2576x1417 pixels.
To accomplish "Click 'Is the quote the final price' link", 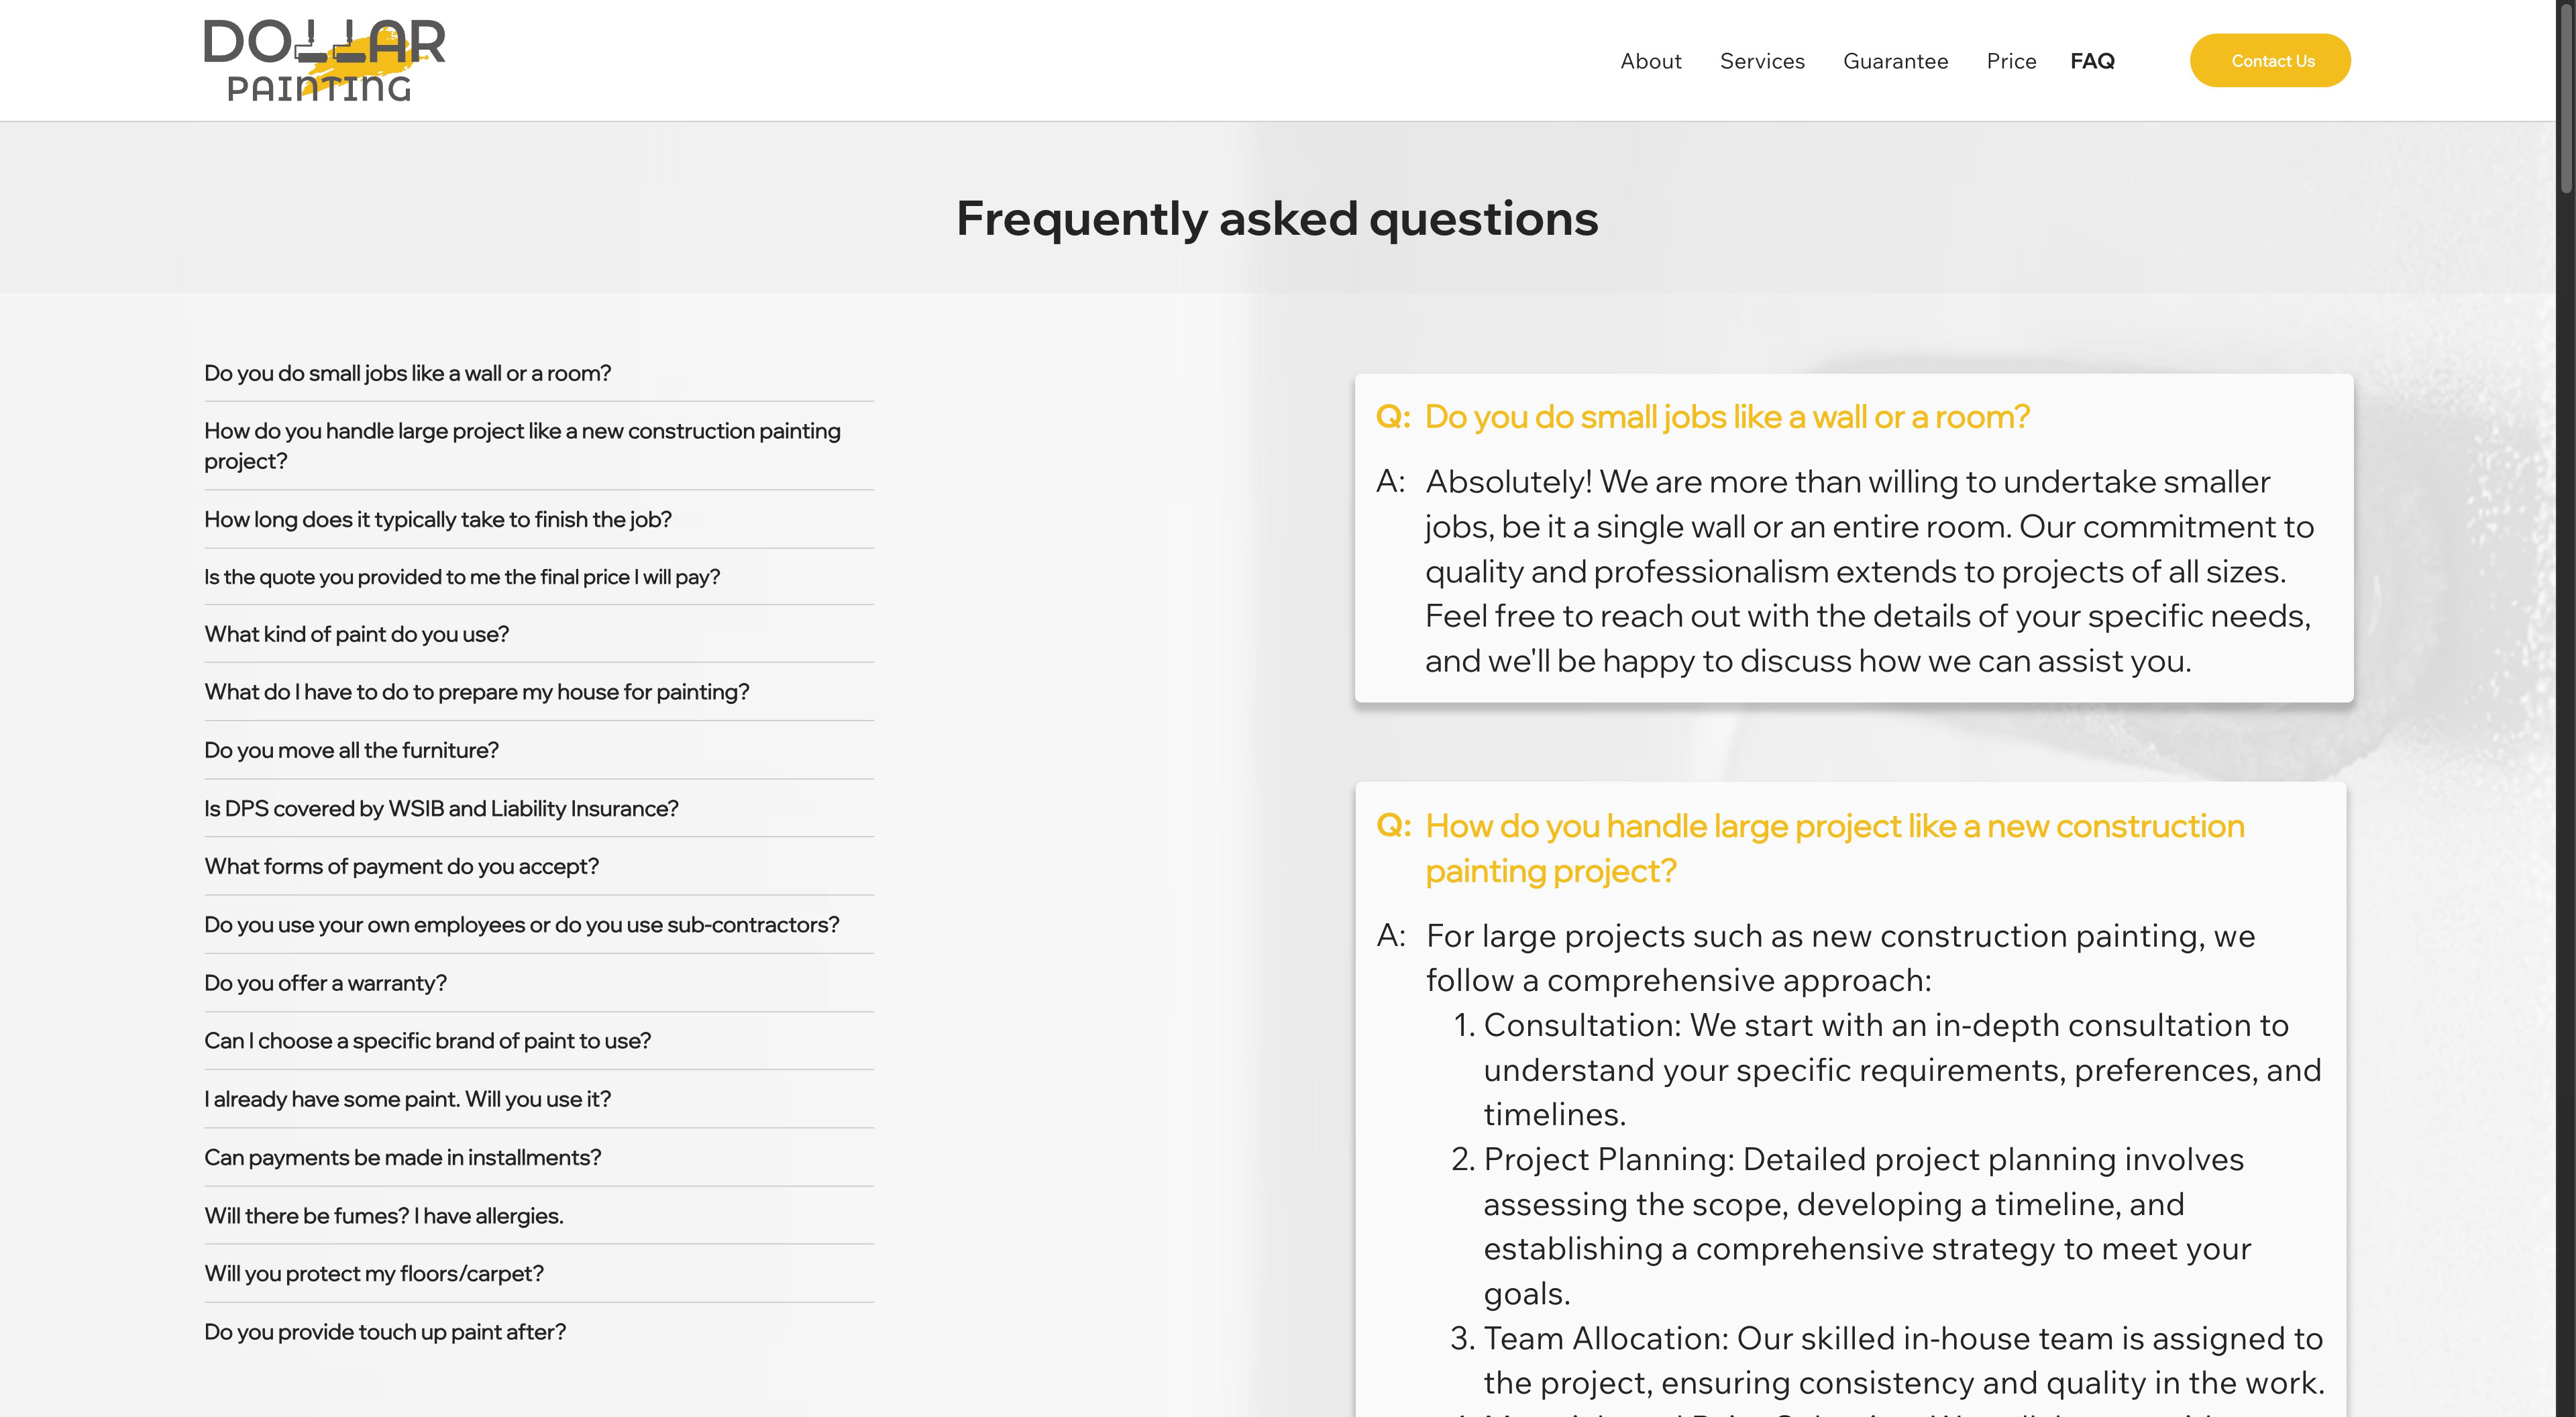I will pyautogui.click(x=461, y=577).
